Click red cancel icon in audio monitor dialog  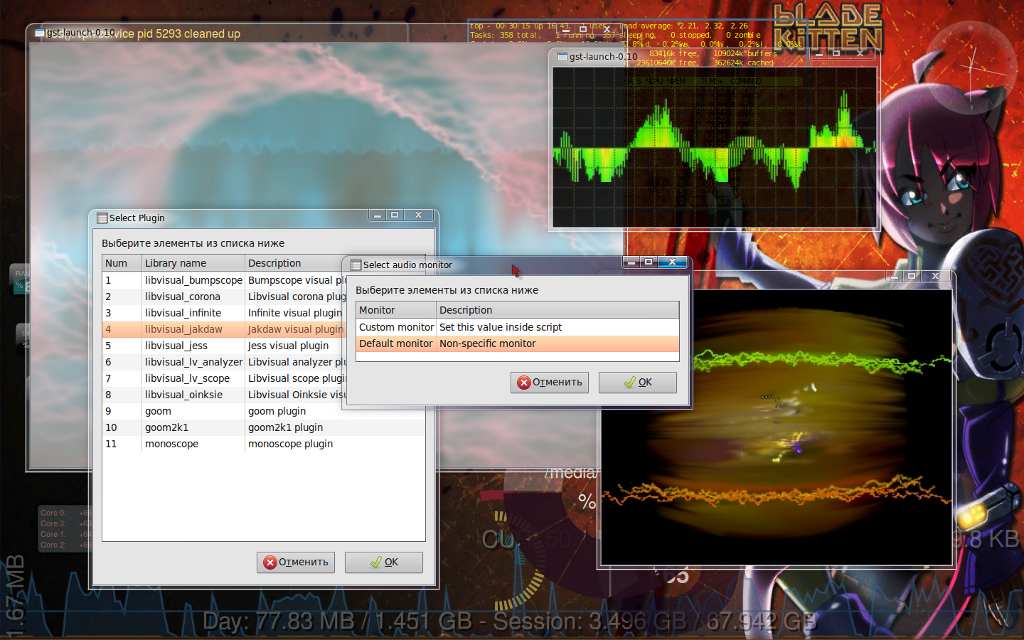[x=524, y=383]
